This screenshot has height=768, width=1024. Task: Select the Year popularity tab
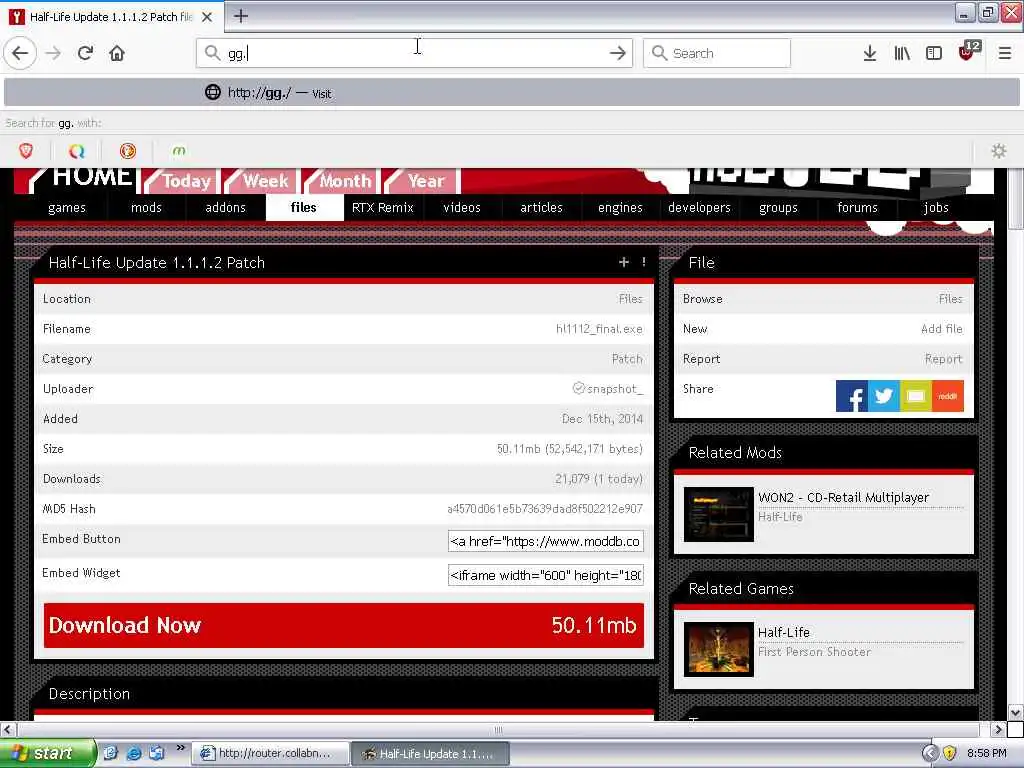[x=421, y=181]
